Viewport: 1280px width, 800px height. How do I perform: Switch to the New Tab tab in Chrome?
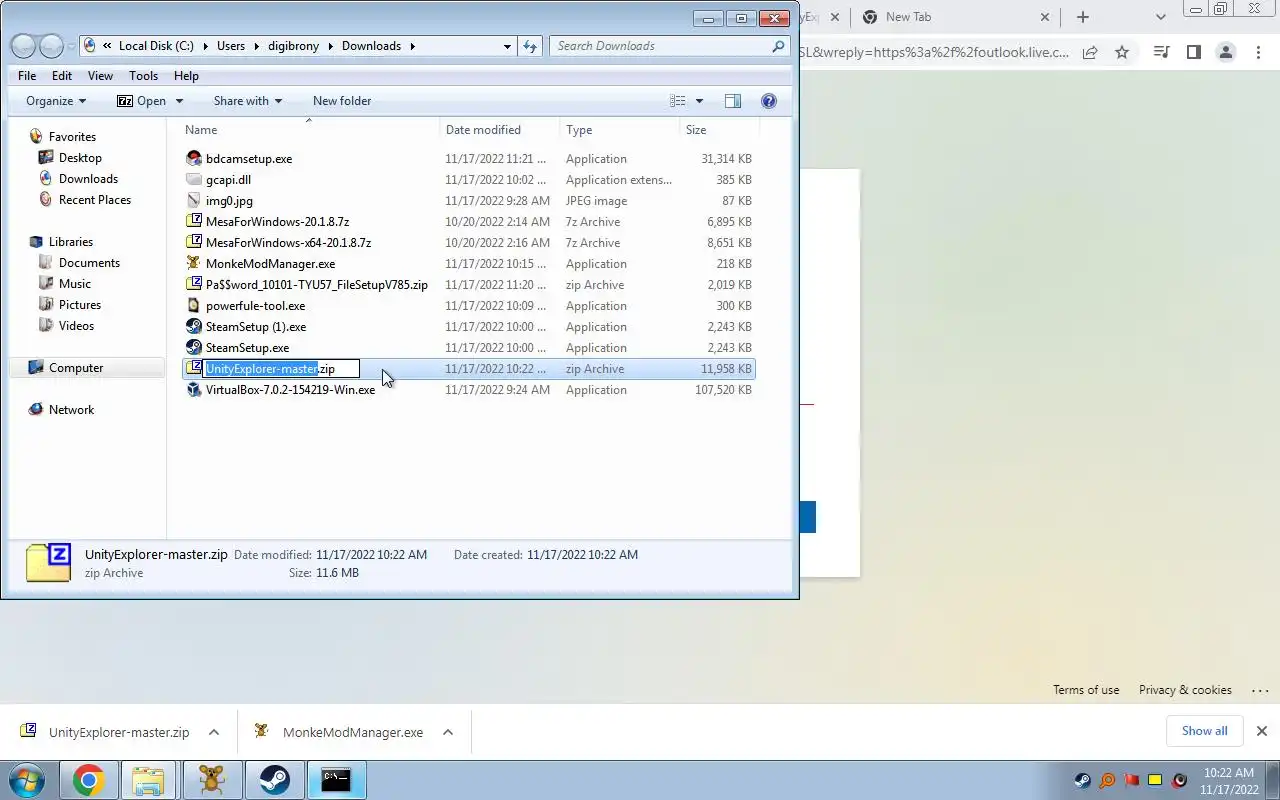(955, 17)
